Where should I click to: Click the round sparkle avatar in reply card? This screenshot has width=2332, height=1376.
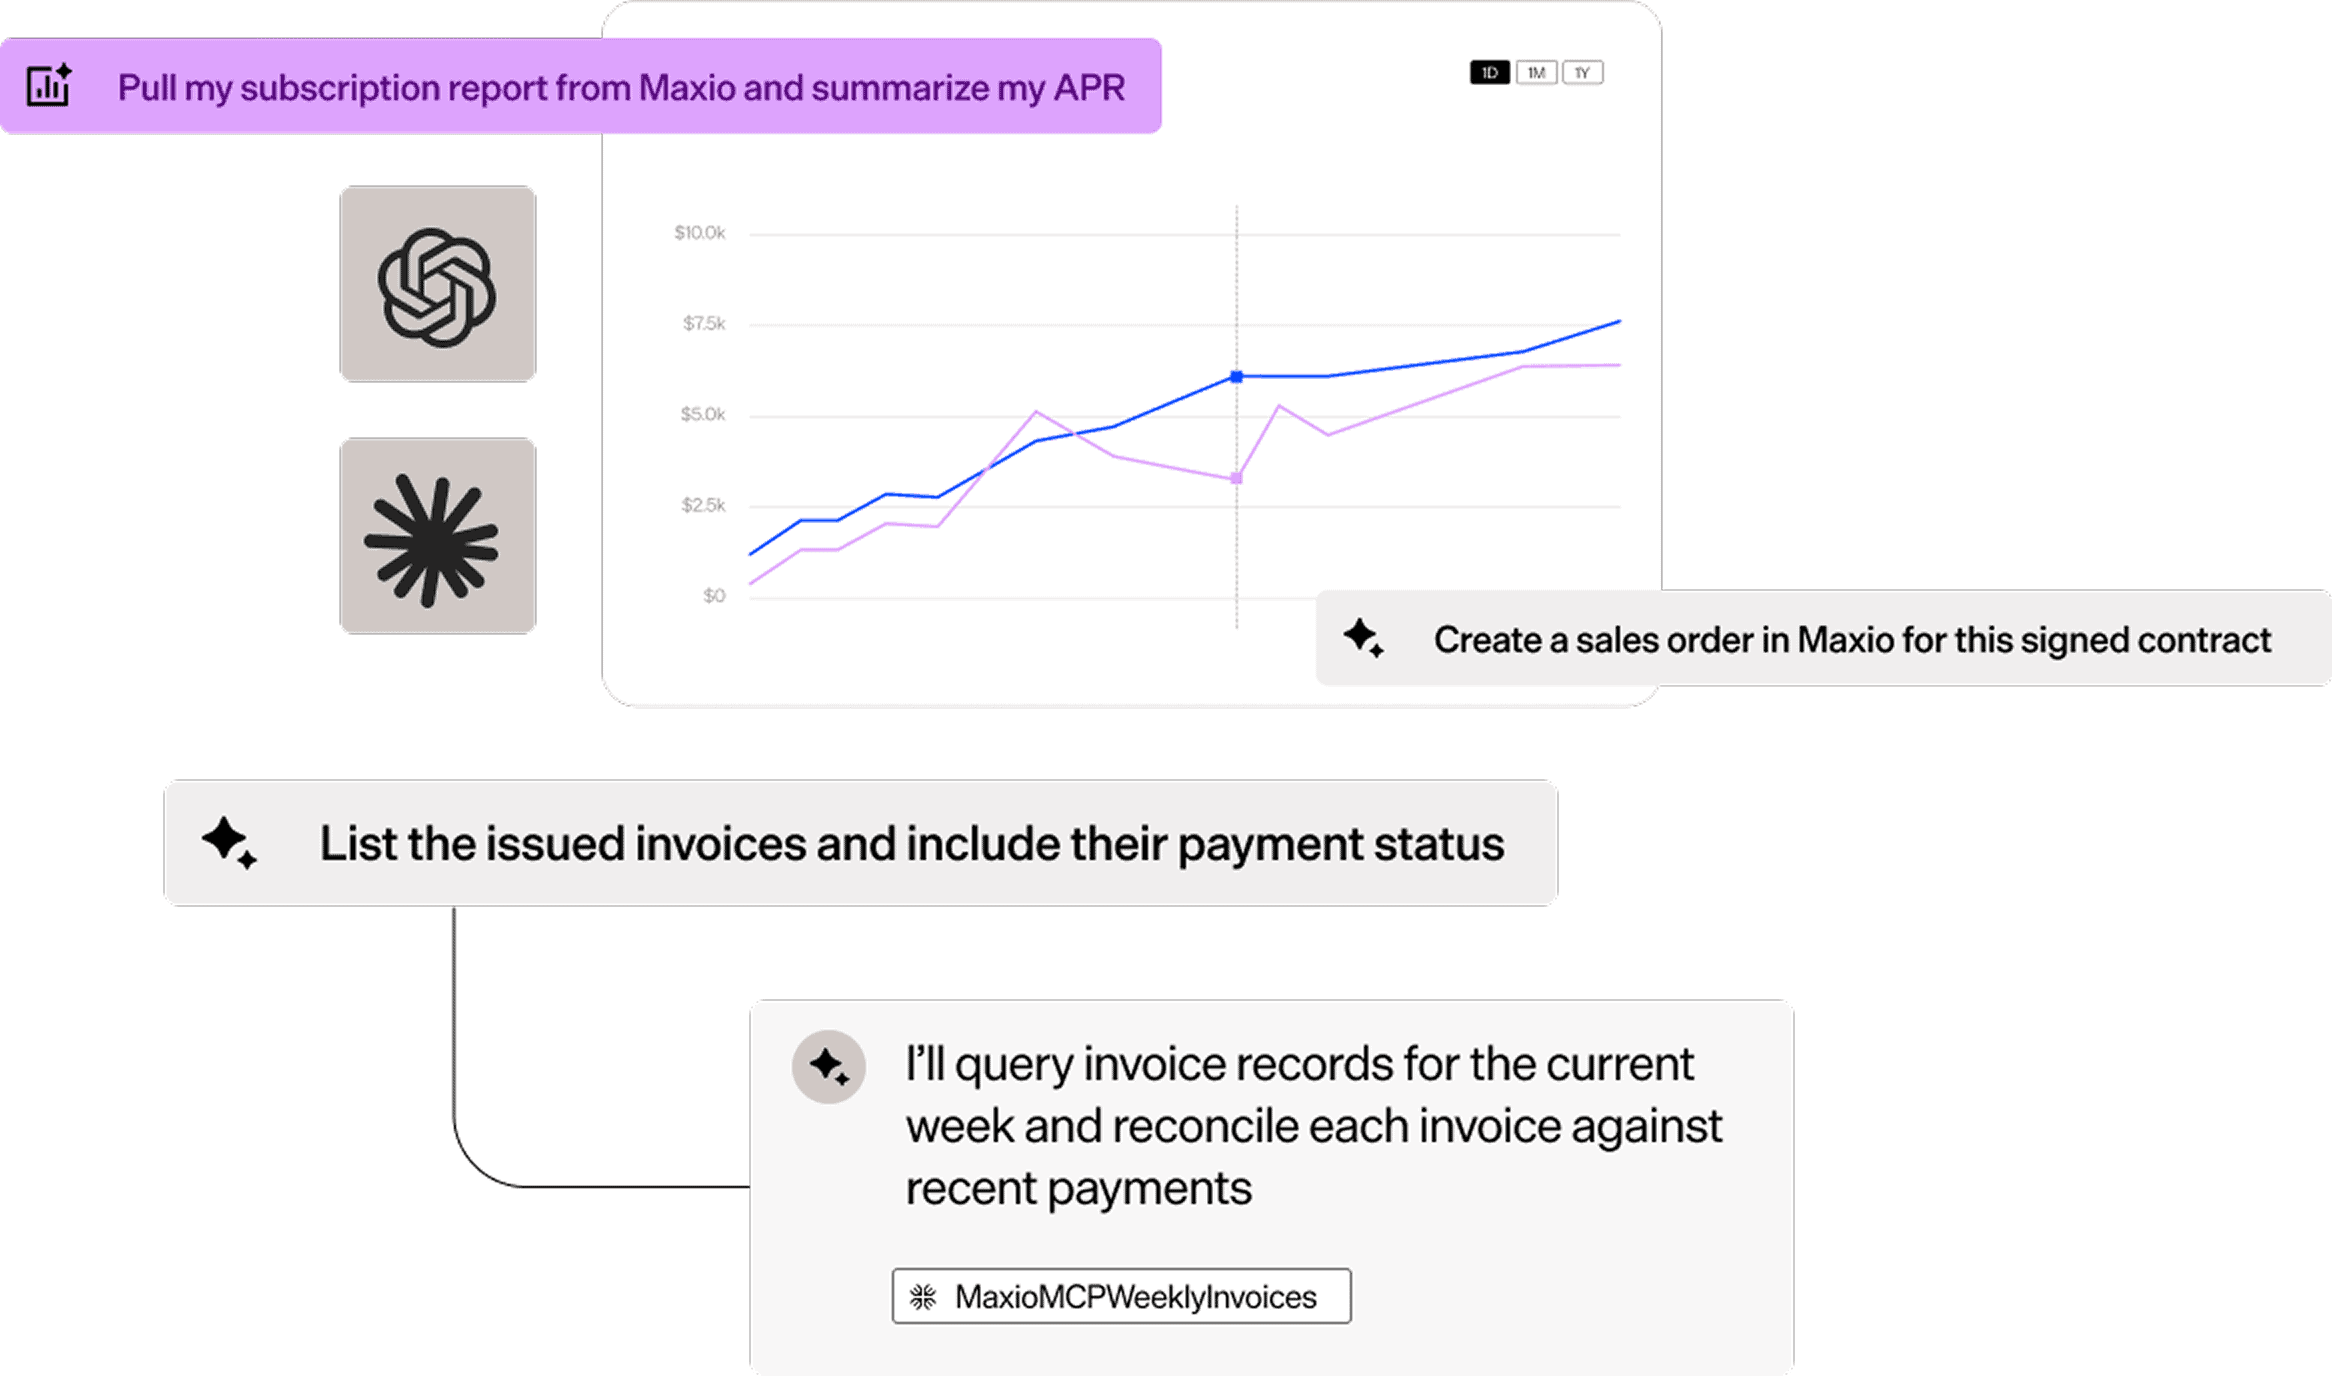click(x=829, y=1066)
